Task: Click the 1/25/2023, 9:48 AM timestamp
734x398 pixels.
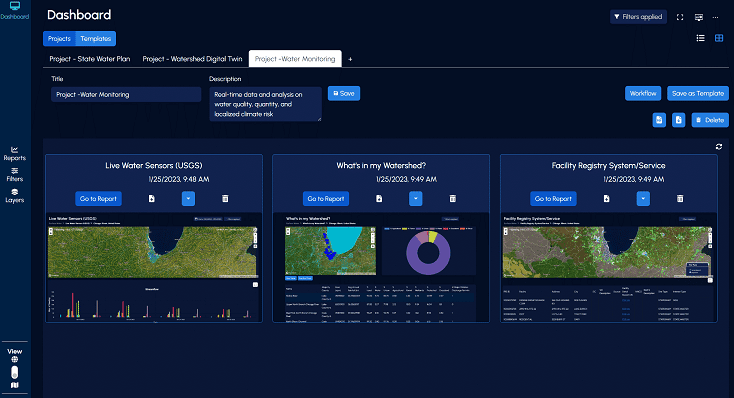Action: tap(179, 179)
